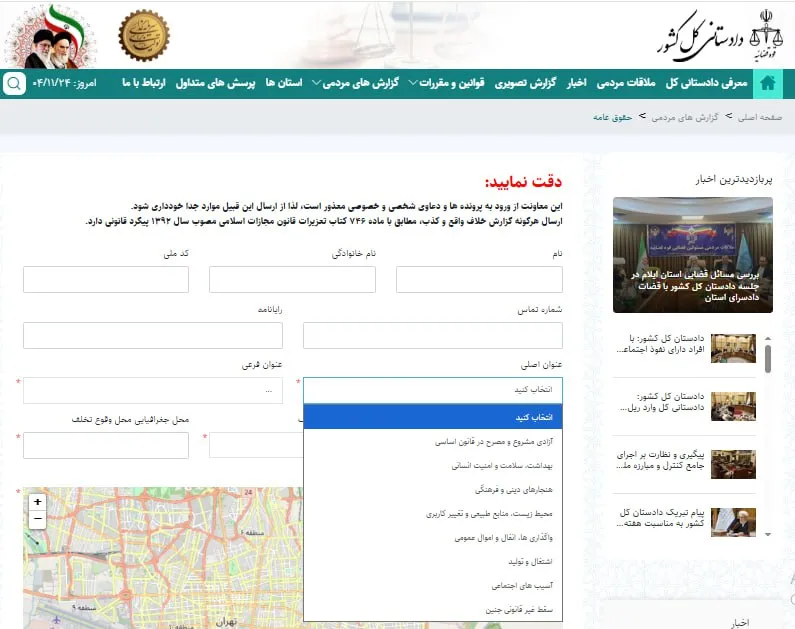The height and width of the screenshot is (629, 795).
Task: Click the golden emblem seal in header
Action: 144,36
